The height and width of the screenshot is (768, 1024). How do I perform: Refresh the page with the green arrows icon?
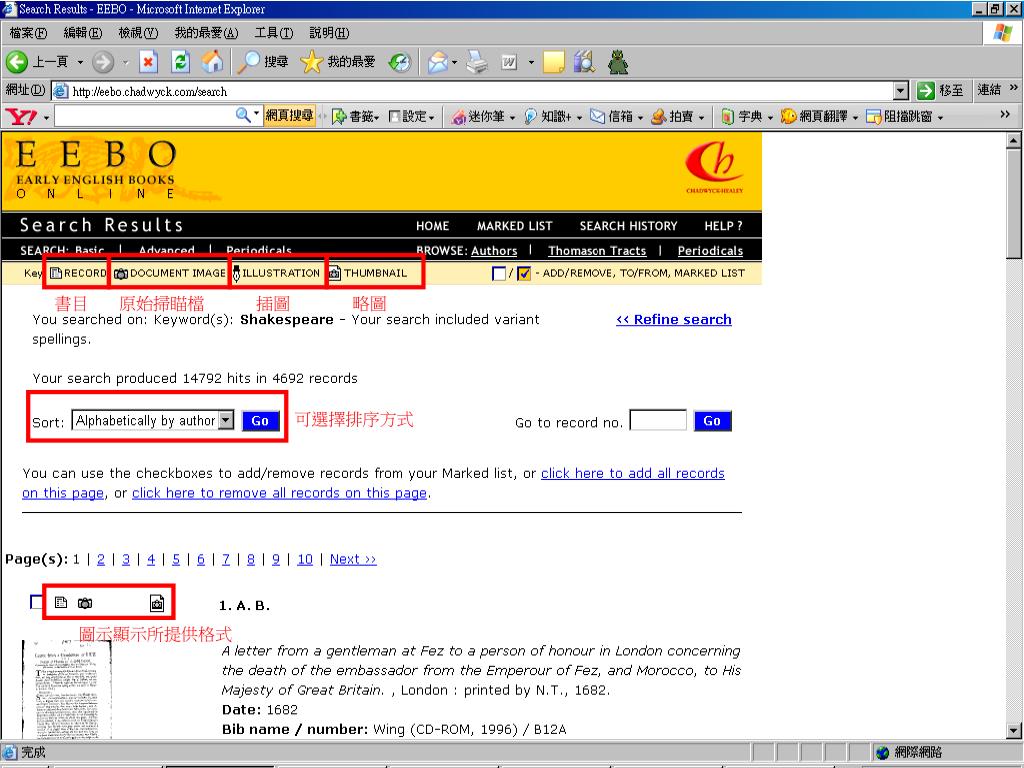[181, 62]
